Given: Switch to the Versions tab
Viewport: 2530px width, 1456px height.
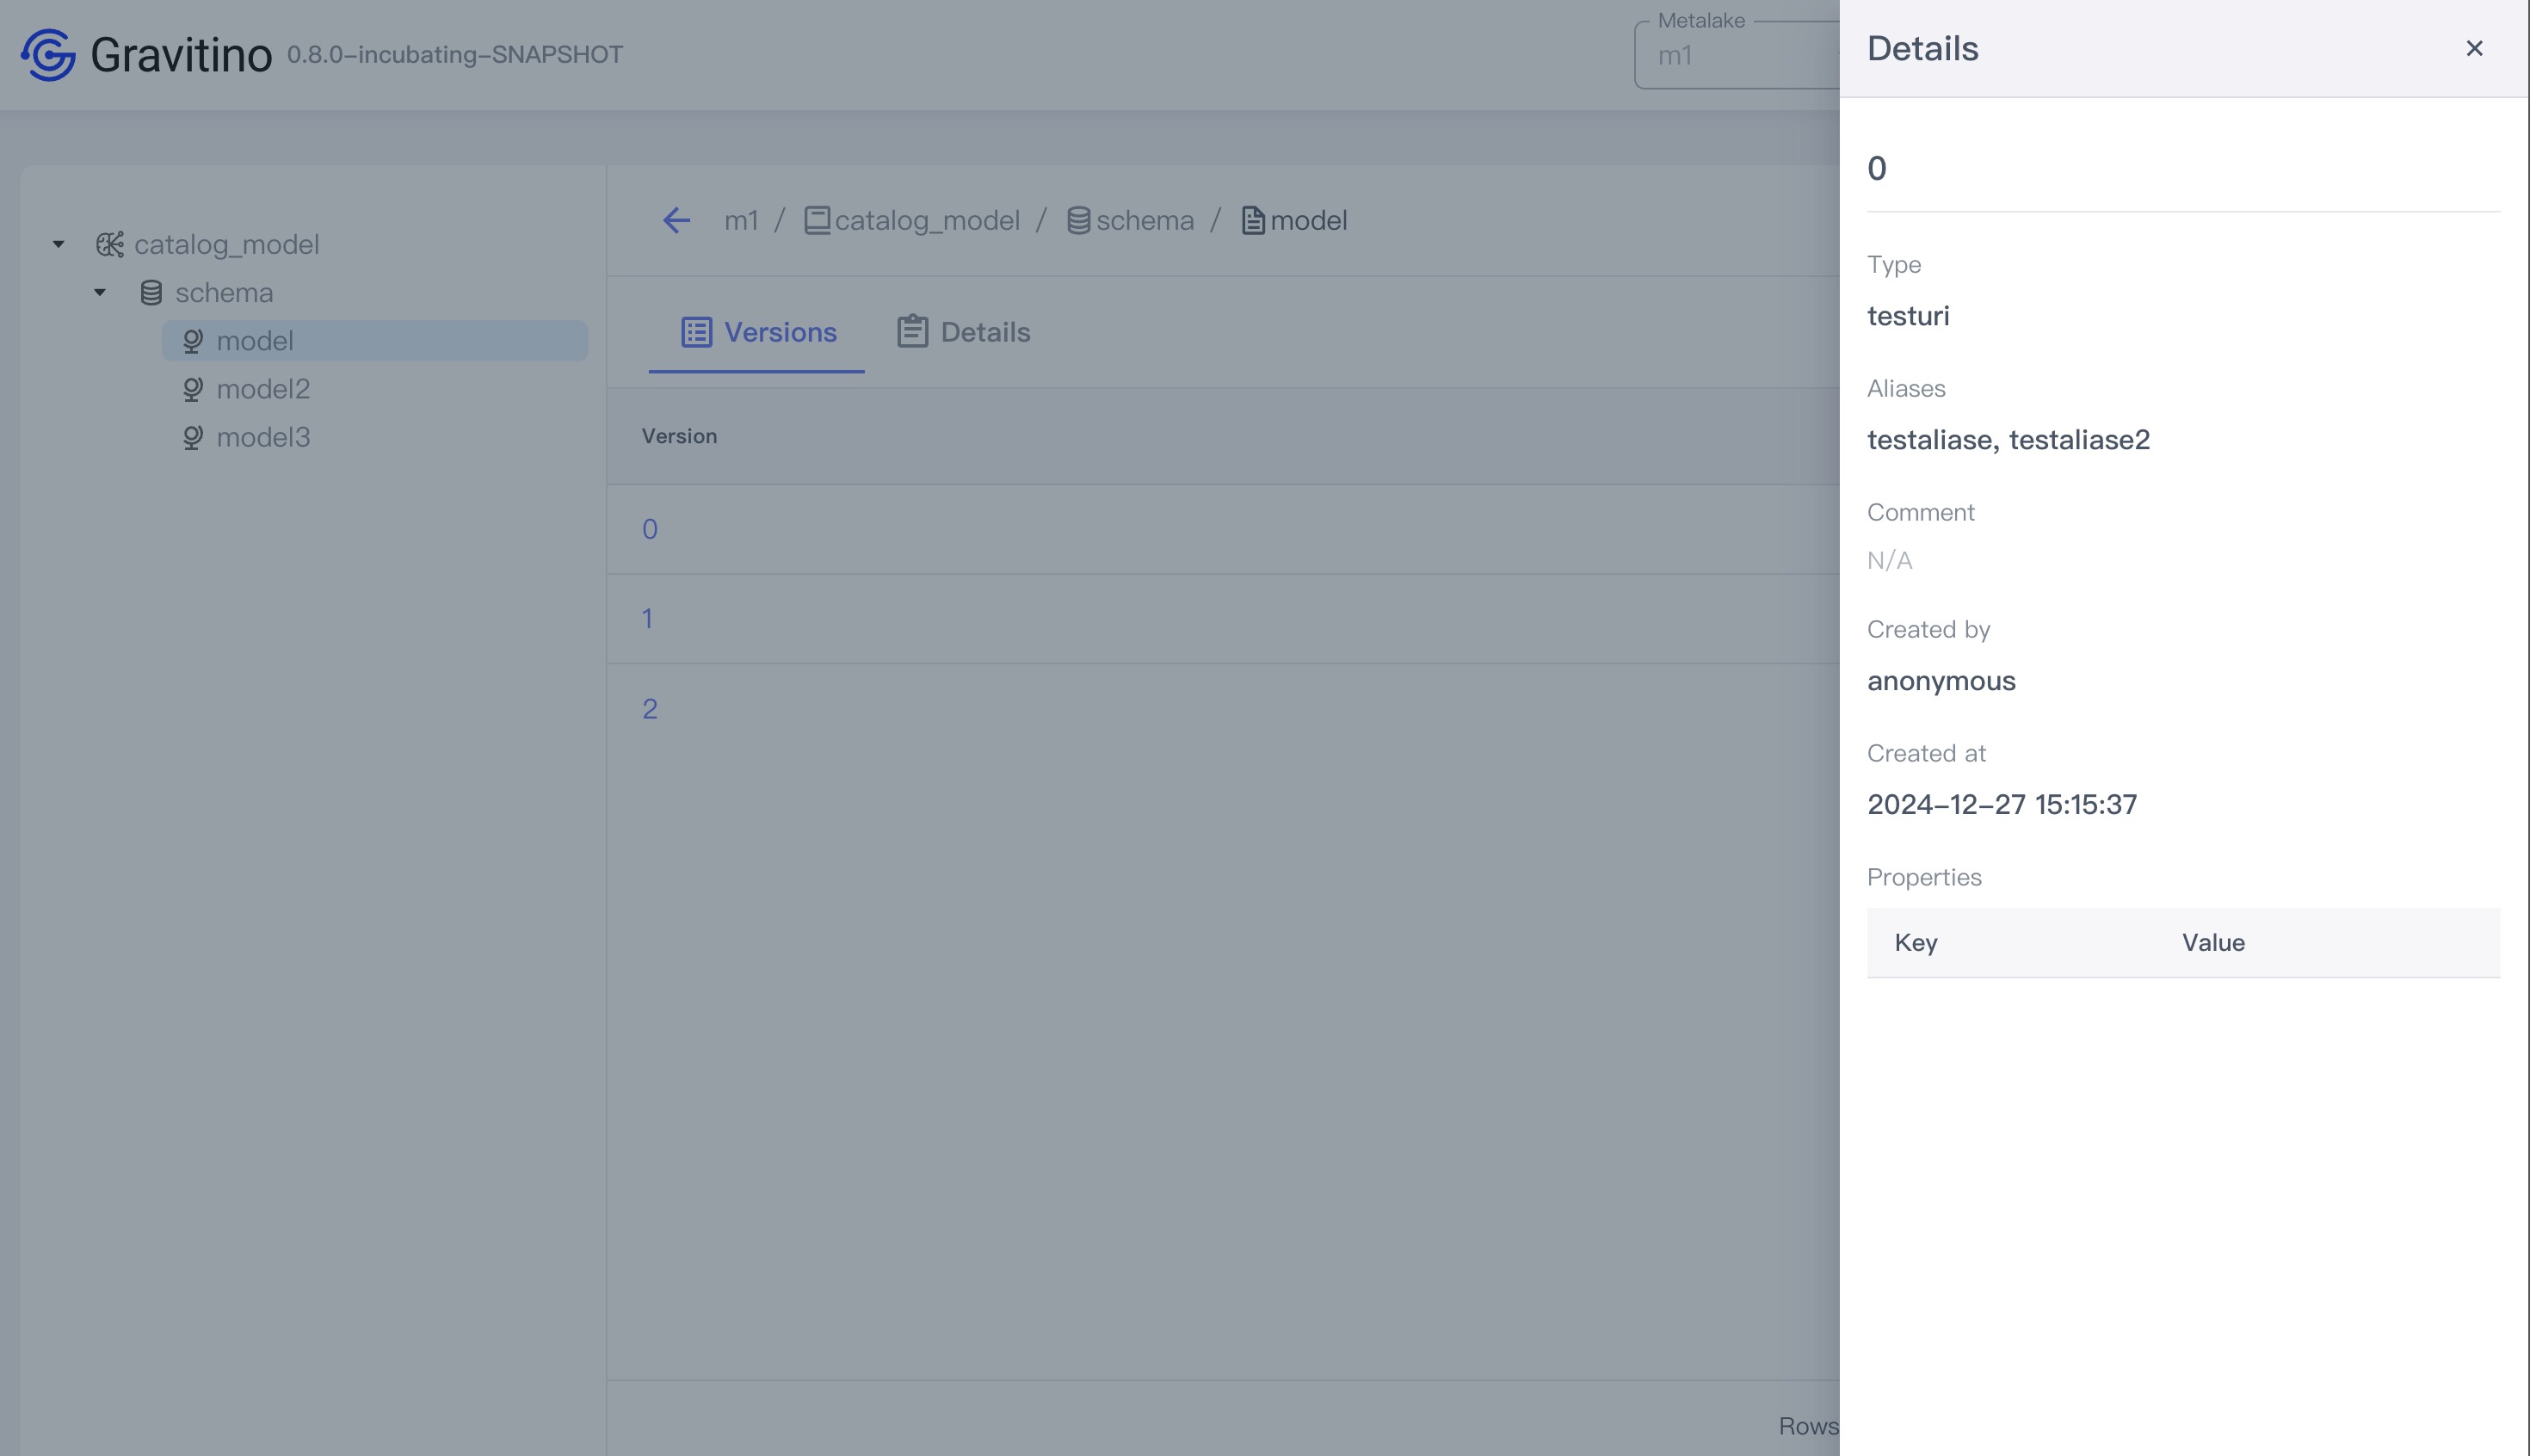Looking at the screenshot, I should pos(759,332).
